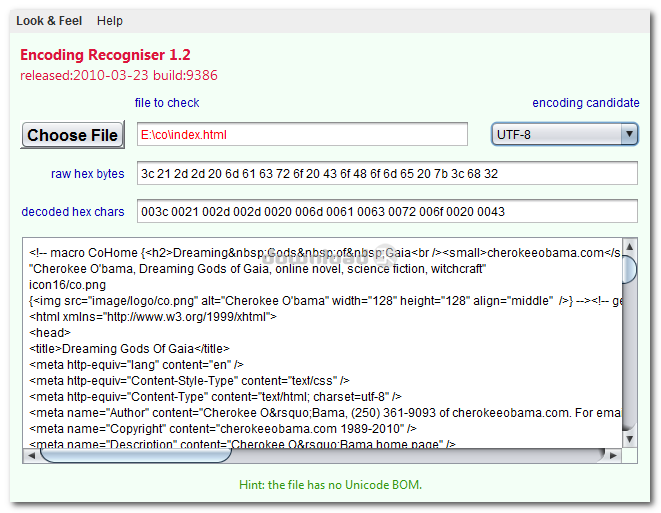Click the Choose File button
Viewport: 661px width, 513px height.
[73, 135]
